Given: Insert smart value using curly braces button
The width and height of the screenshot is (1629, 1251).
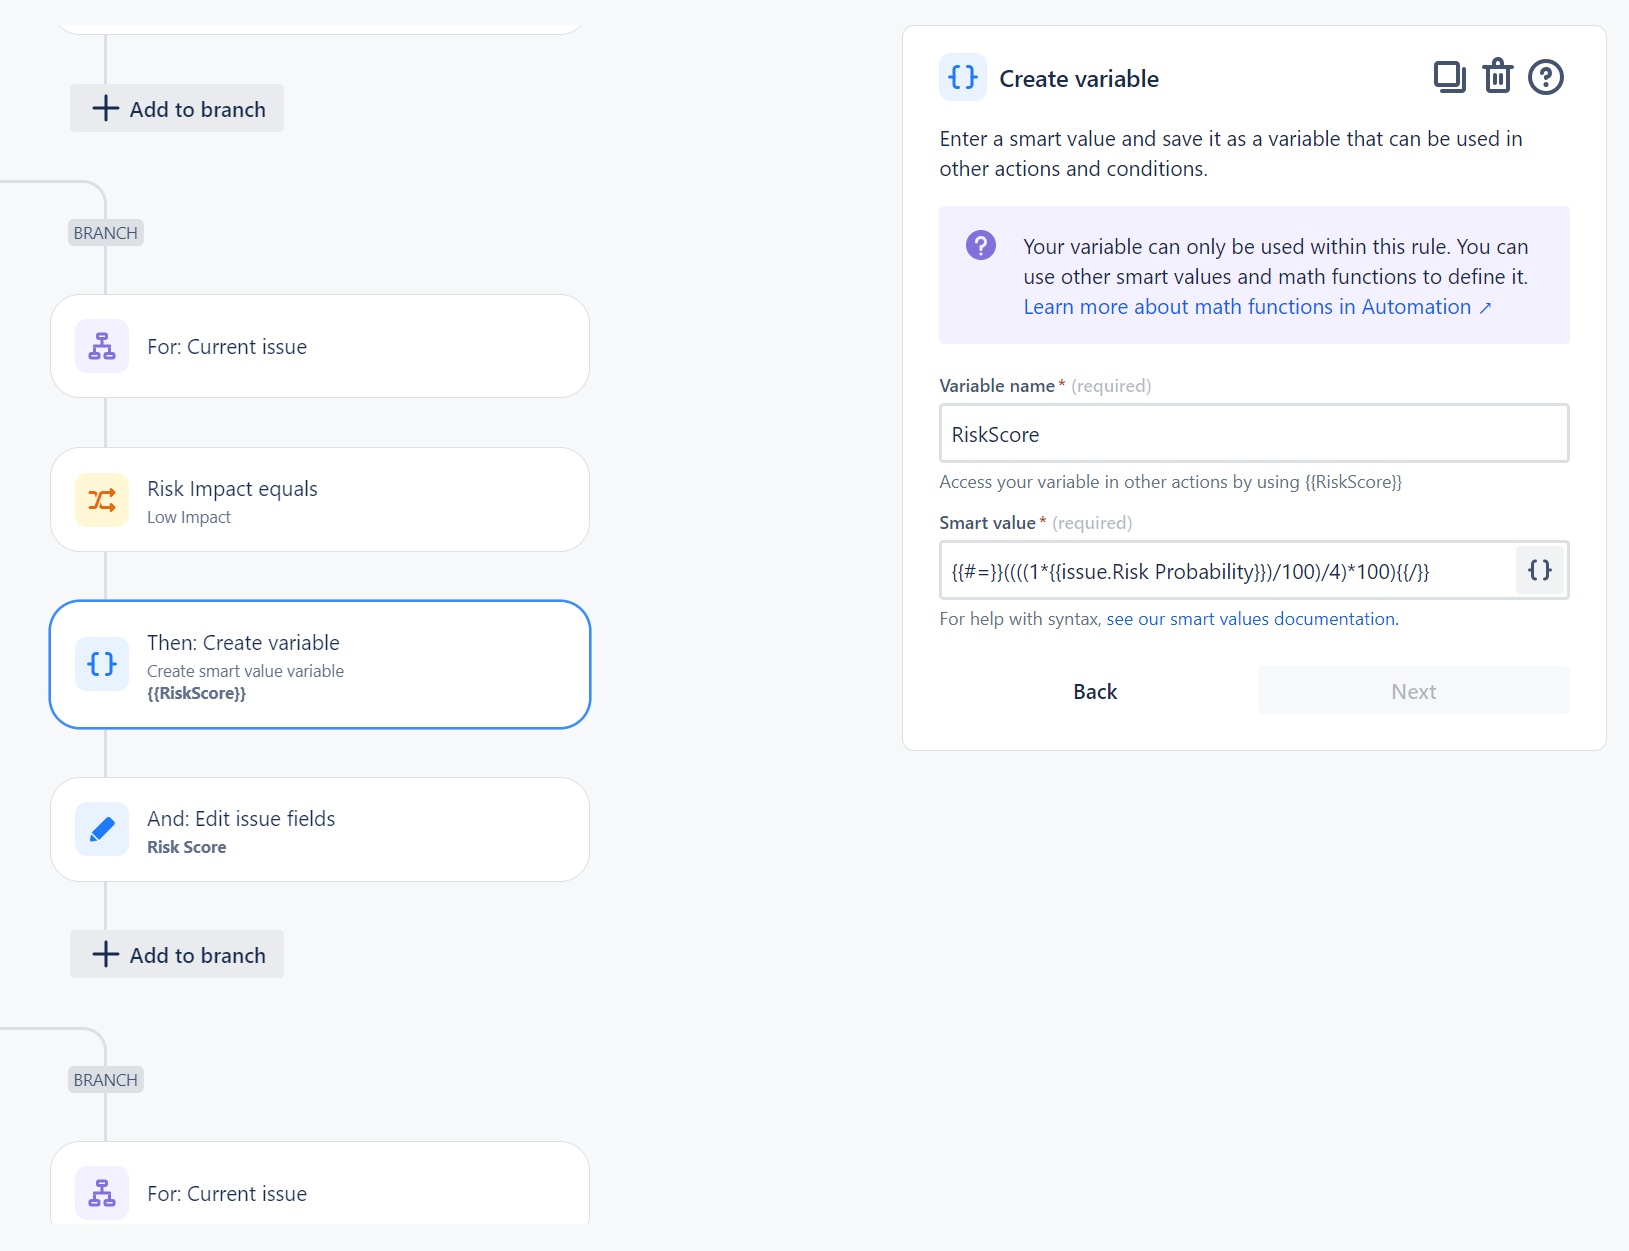Looking at the screenshot, I should 1539,570.
